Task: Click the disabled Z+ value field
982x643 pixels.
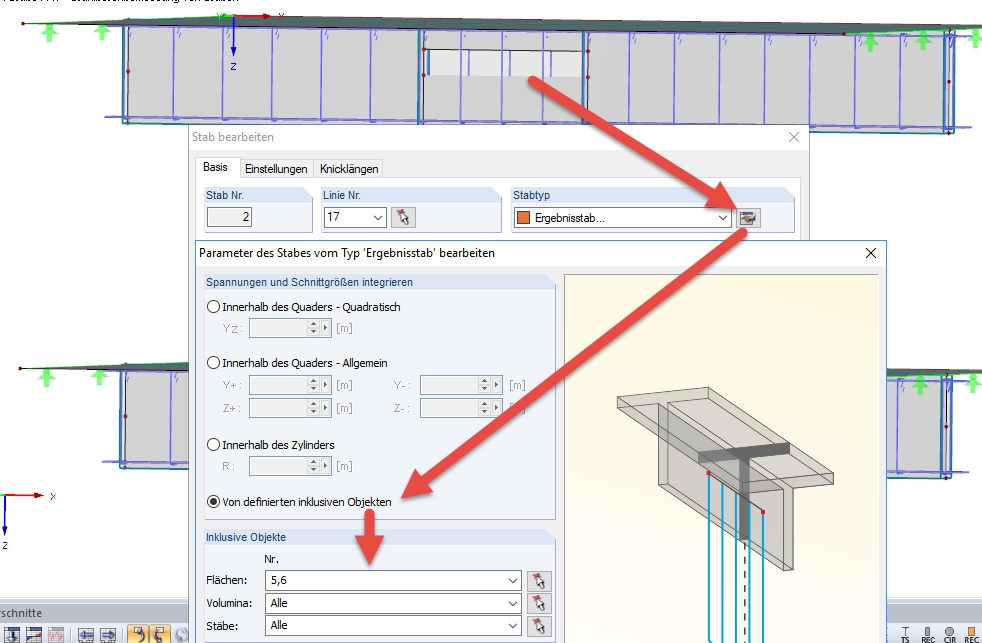Action: pos(278,408)
